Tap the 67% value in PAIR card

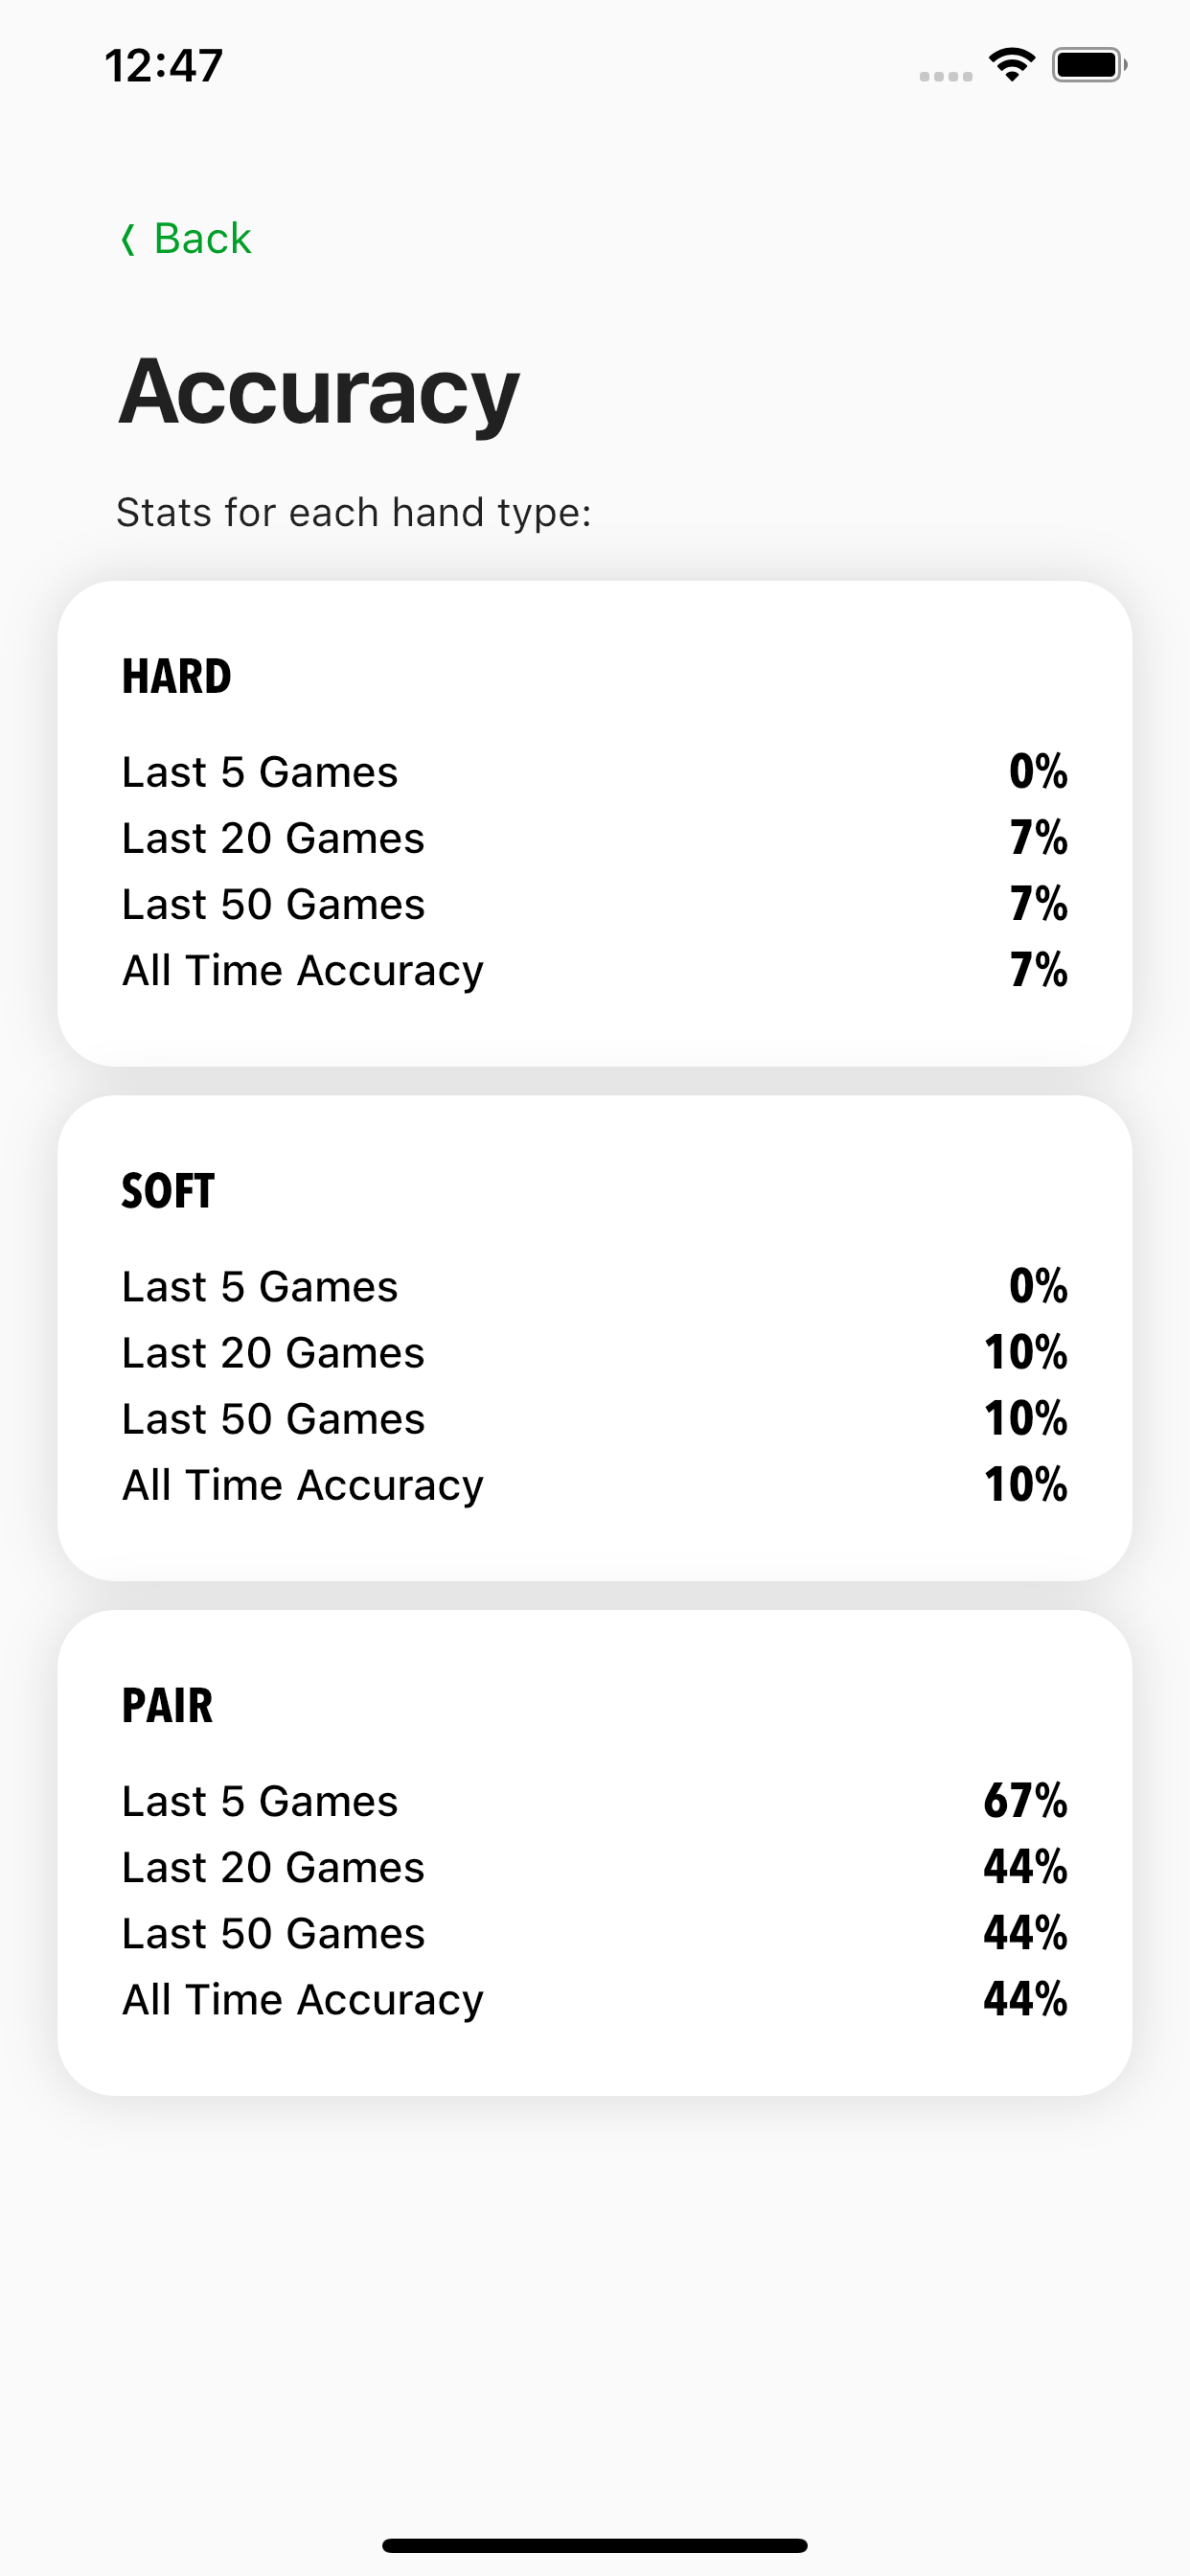click(1025, 1801)
